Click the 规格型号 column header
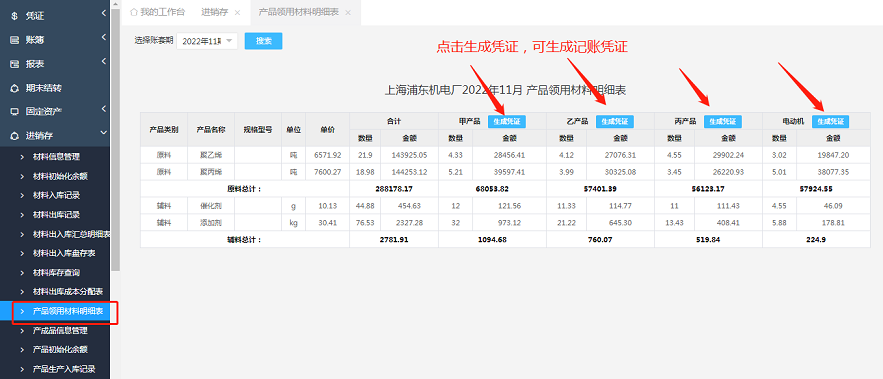Viewport: 883px width, 379px height. (258, 130)
